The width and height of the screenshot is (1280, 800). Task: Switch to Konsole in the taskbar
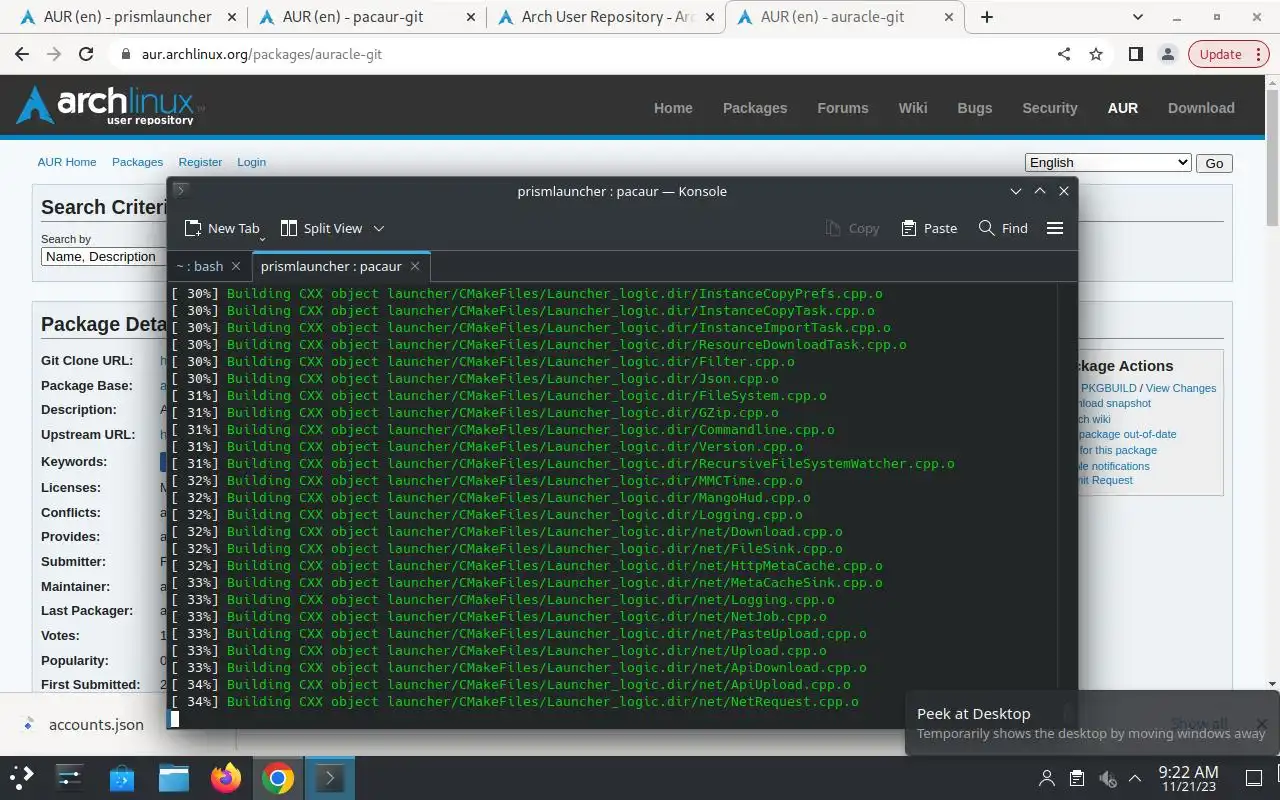pyautogui.click(x=330, y=777)
